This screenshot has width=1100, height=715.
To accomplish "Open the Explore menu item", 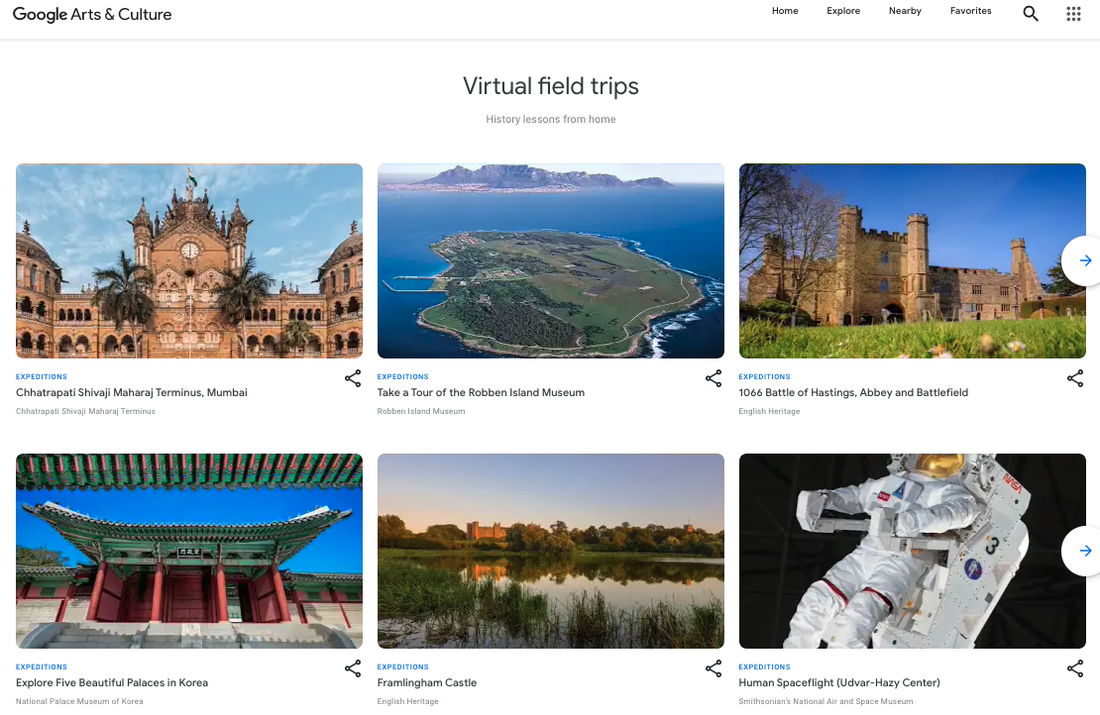I will point(843,11).
